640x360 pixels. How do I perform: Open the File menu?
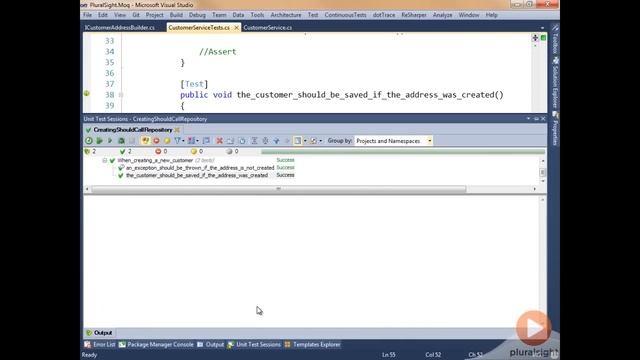[x=87, y=15]
